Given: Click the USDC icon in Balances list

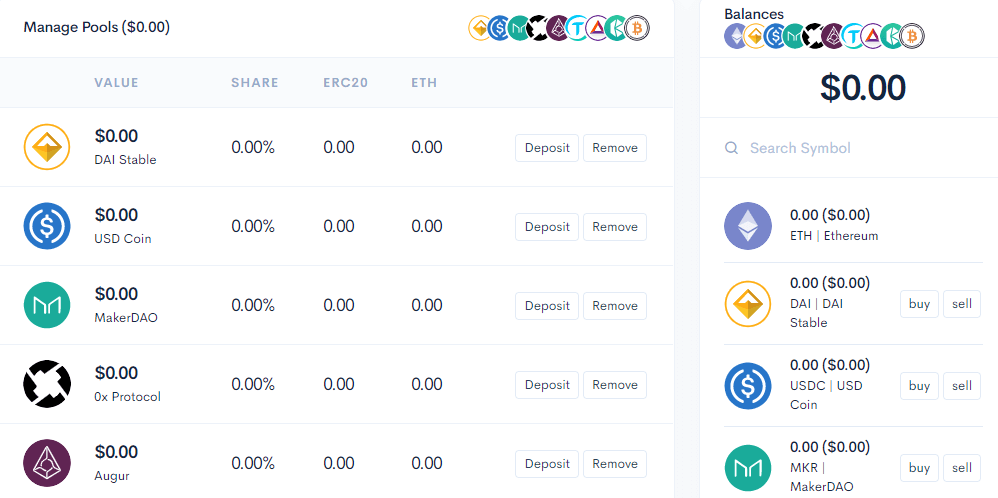Looking at the screenshot, I should click(x=748, y=386).
